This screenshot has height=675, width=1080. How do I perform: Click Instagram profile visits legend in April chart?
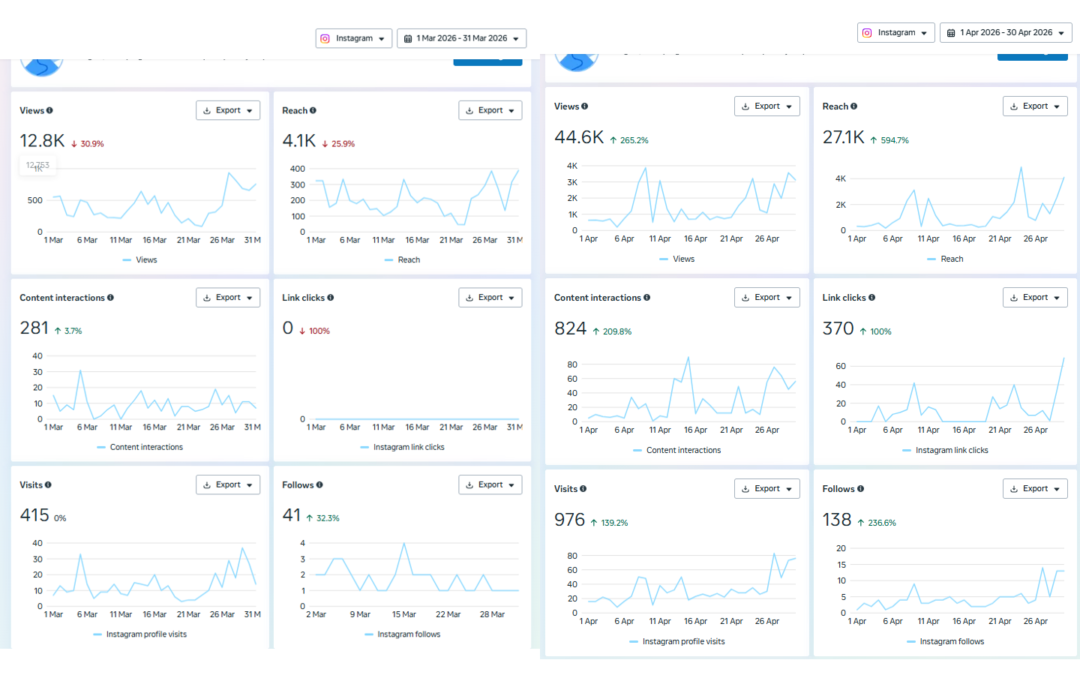[x=677, y=641]
